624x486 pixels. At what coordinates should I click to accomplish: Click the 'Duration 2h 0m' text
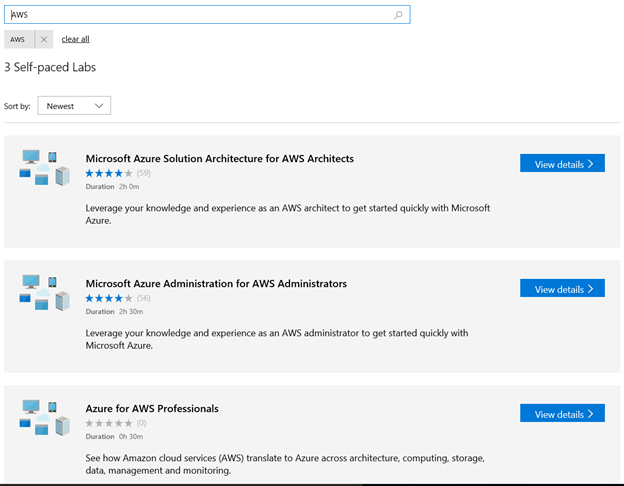[x=112, y=187]
